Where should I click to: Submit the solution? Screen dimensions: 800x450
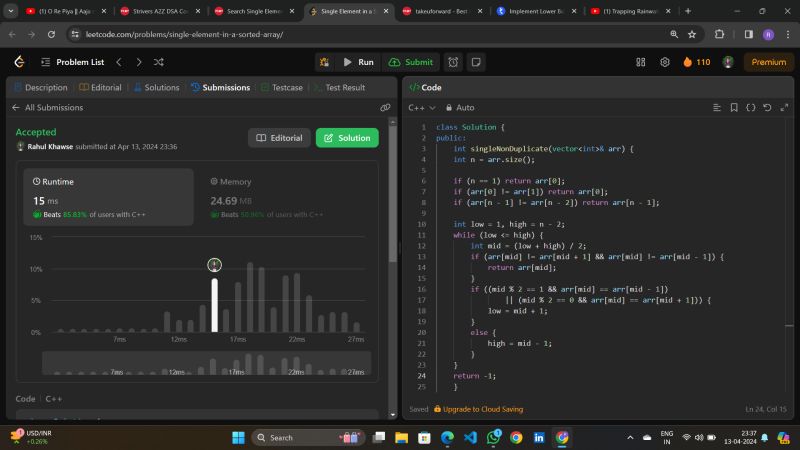(411, 62)
